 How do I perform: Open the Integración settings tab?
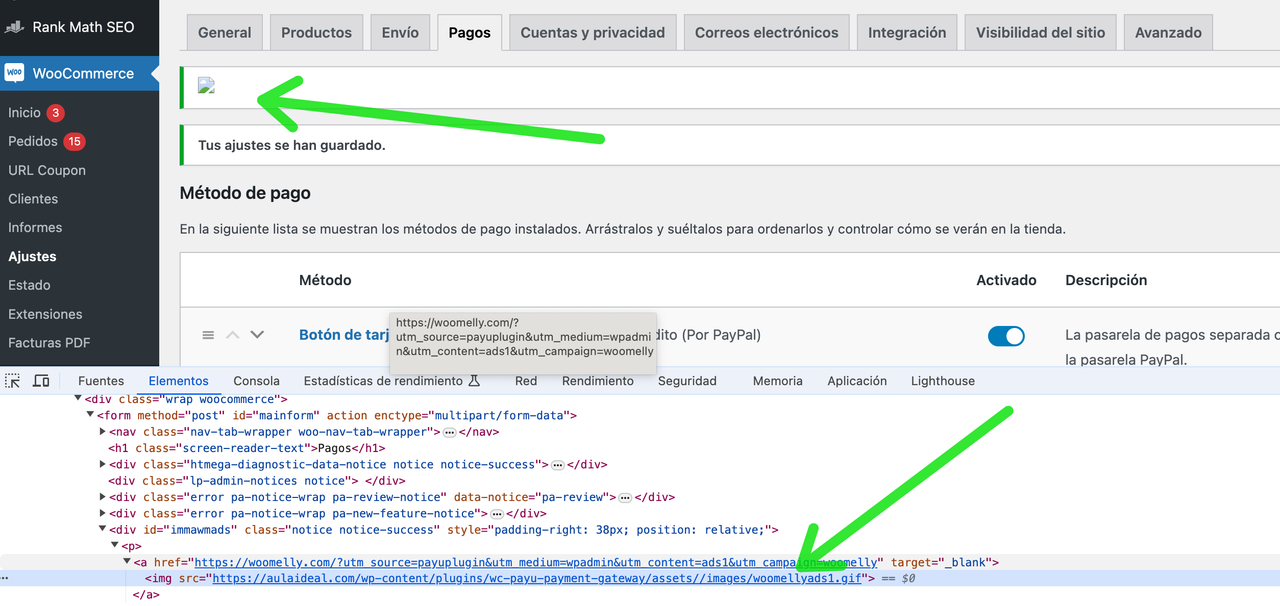(907, 32)
